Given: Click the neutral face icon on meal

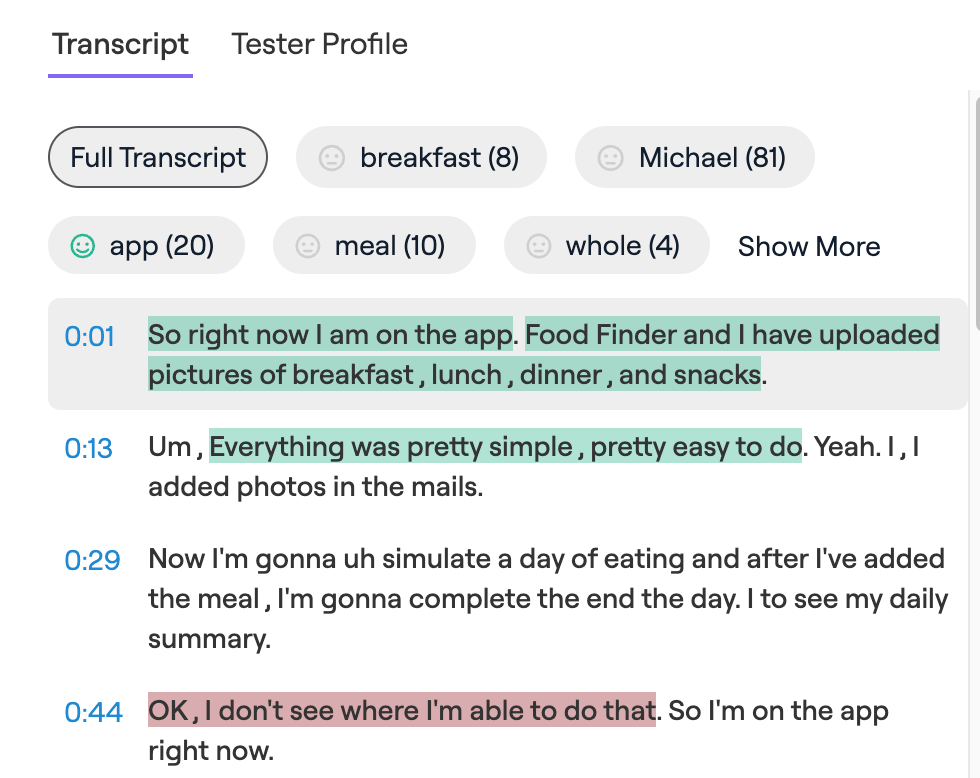Looking at the screenshot, I should point(308,246).
